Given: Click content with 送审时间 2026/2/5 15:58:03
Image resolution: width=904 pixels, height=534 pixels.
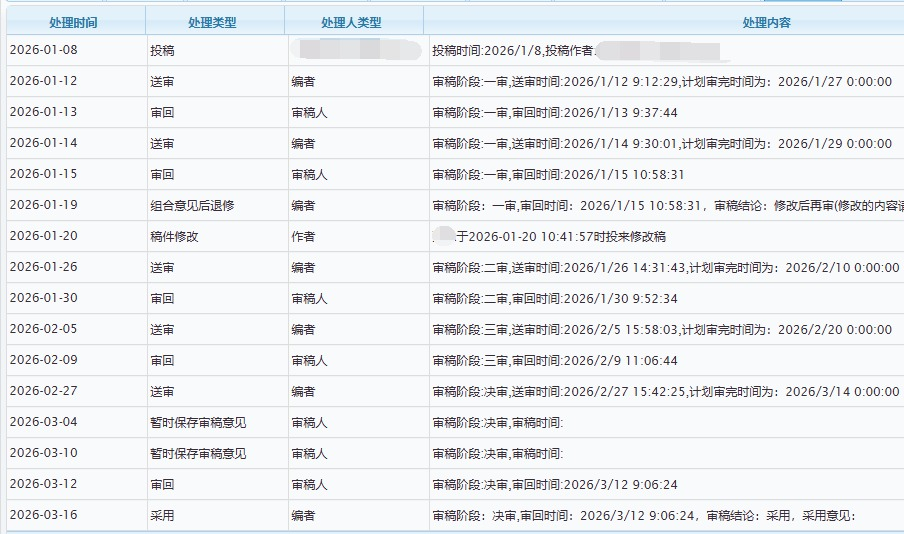Looking at the screenshot, I should (x=661, y=329).
